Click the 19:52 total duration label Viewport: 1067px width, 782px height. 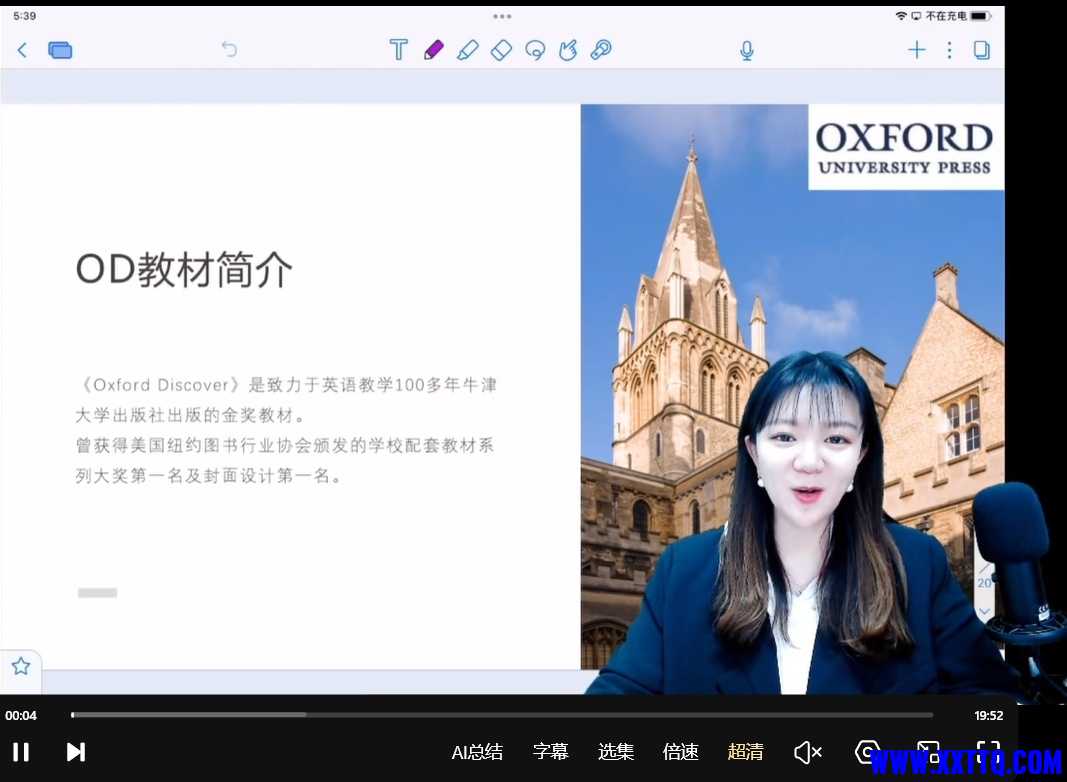pos(988,715)
